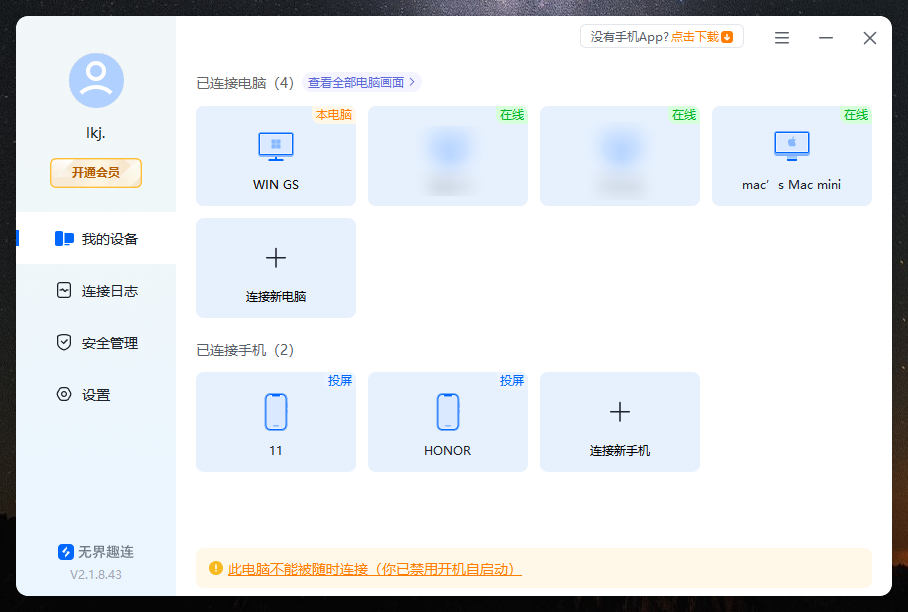Select the WIN GS computer icon
The width and height of the screenshot is (908, 612).
click(275, 145)
